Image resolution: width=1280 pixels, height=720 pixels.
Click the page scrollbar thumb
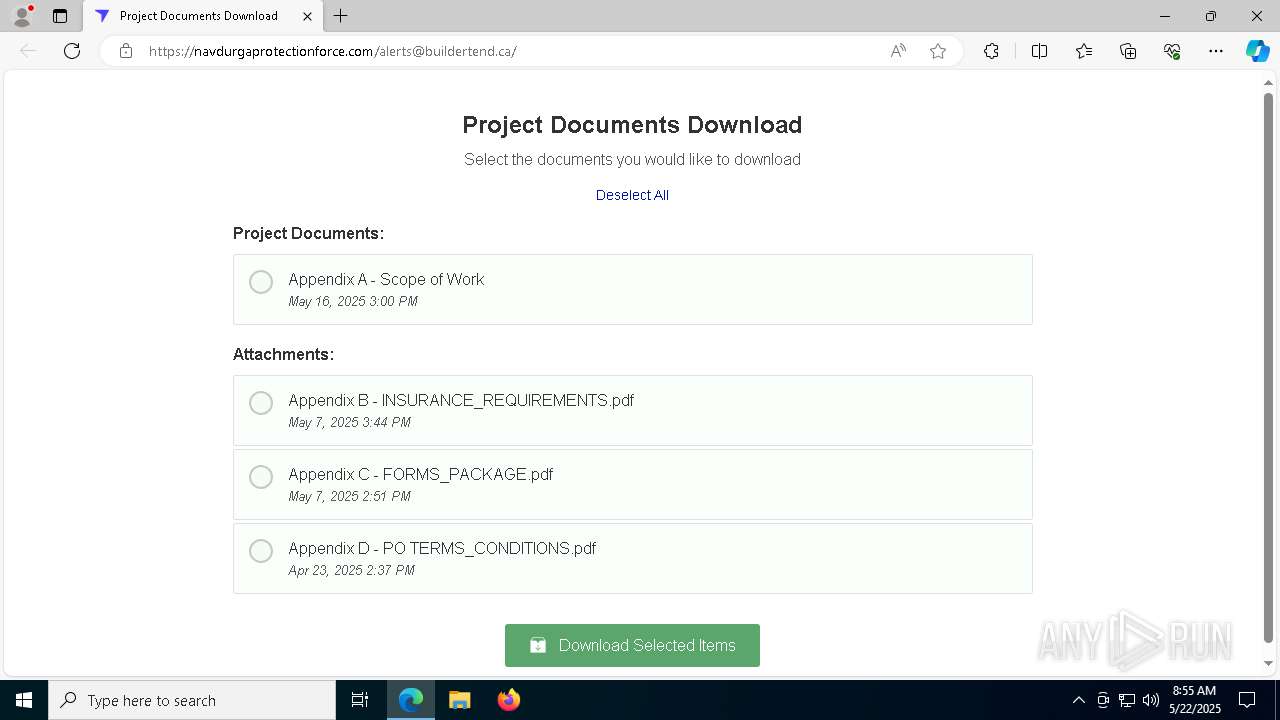pyautogui.click(x=1268, y=367)
